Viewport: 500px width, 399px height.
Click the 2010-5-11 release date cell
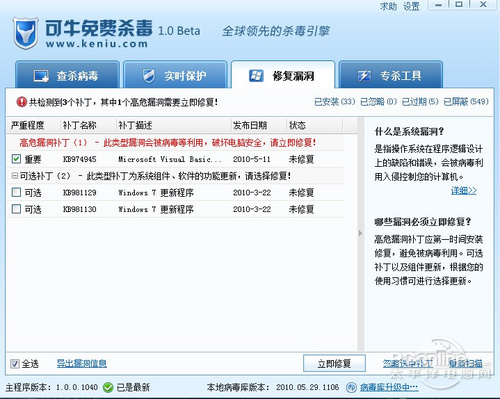252,159
